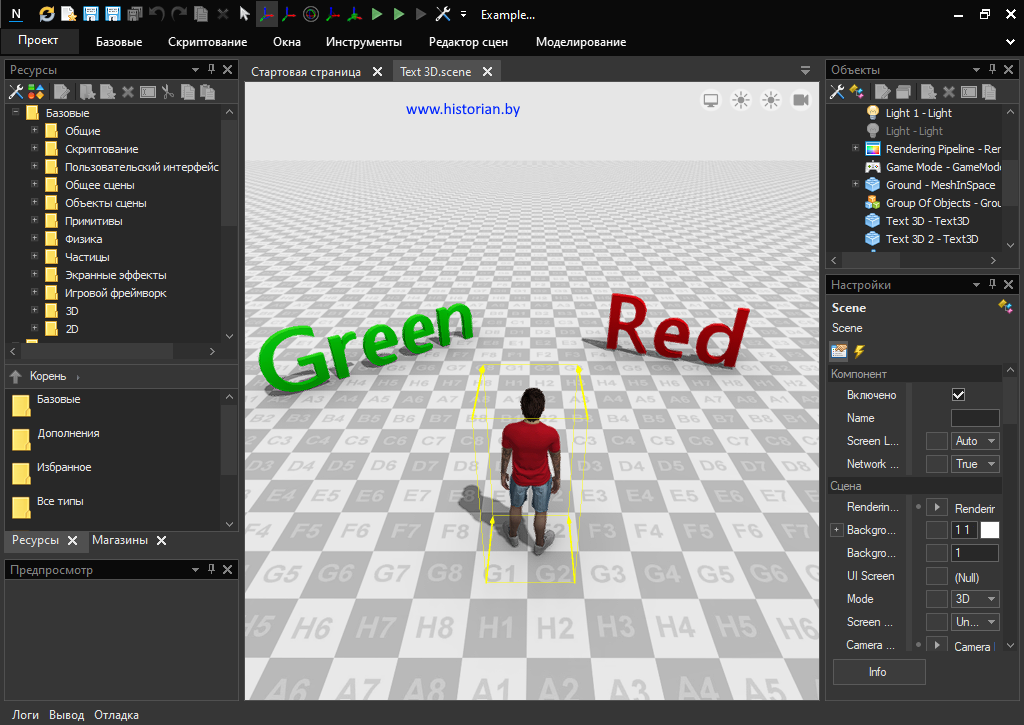Click the scissors cut icon in Ресурсы toolbar
The width and height of the screenshot is (1024, 725).
(x=168, y=92)
